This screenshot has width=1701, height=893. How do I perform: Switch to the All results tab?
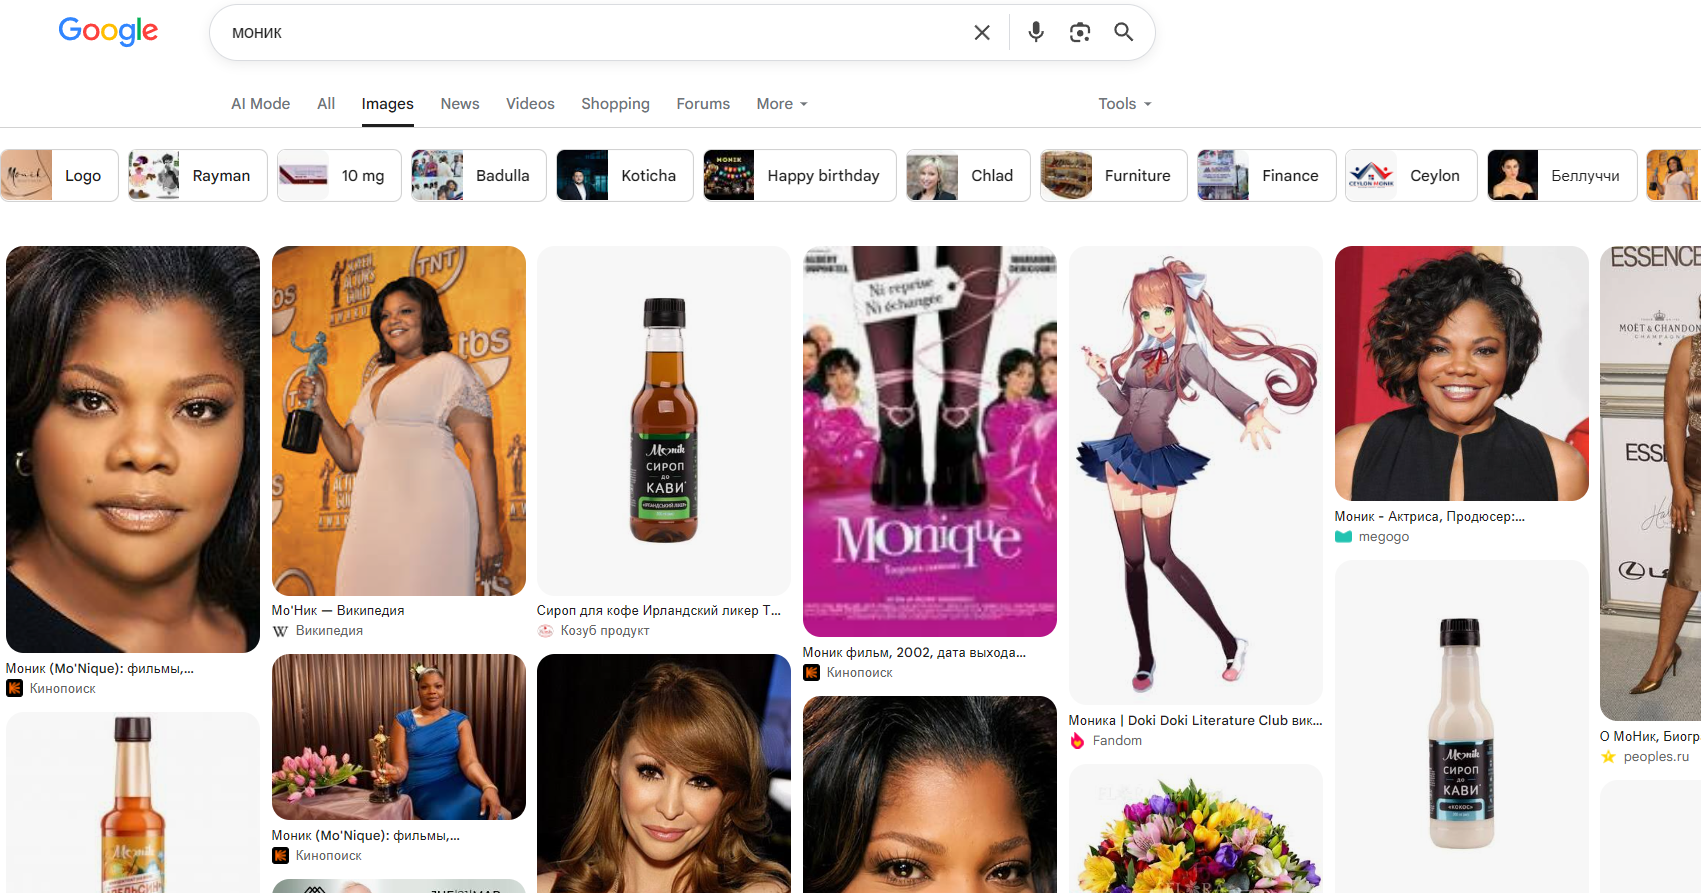(326, 104)
